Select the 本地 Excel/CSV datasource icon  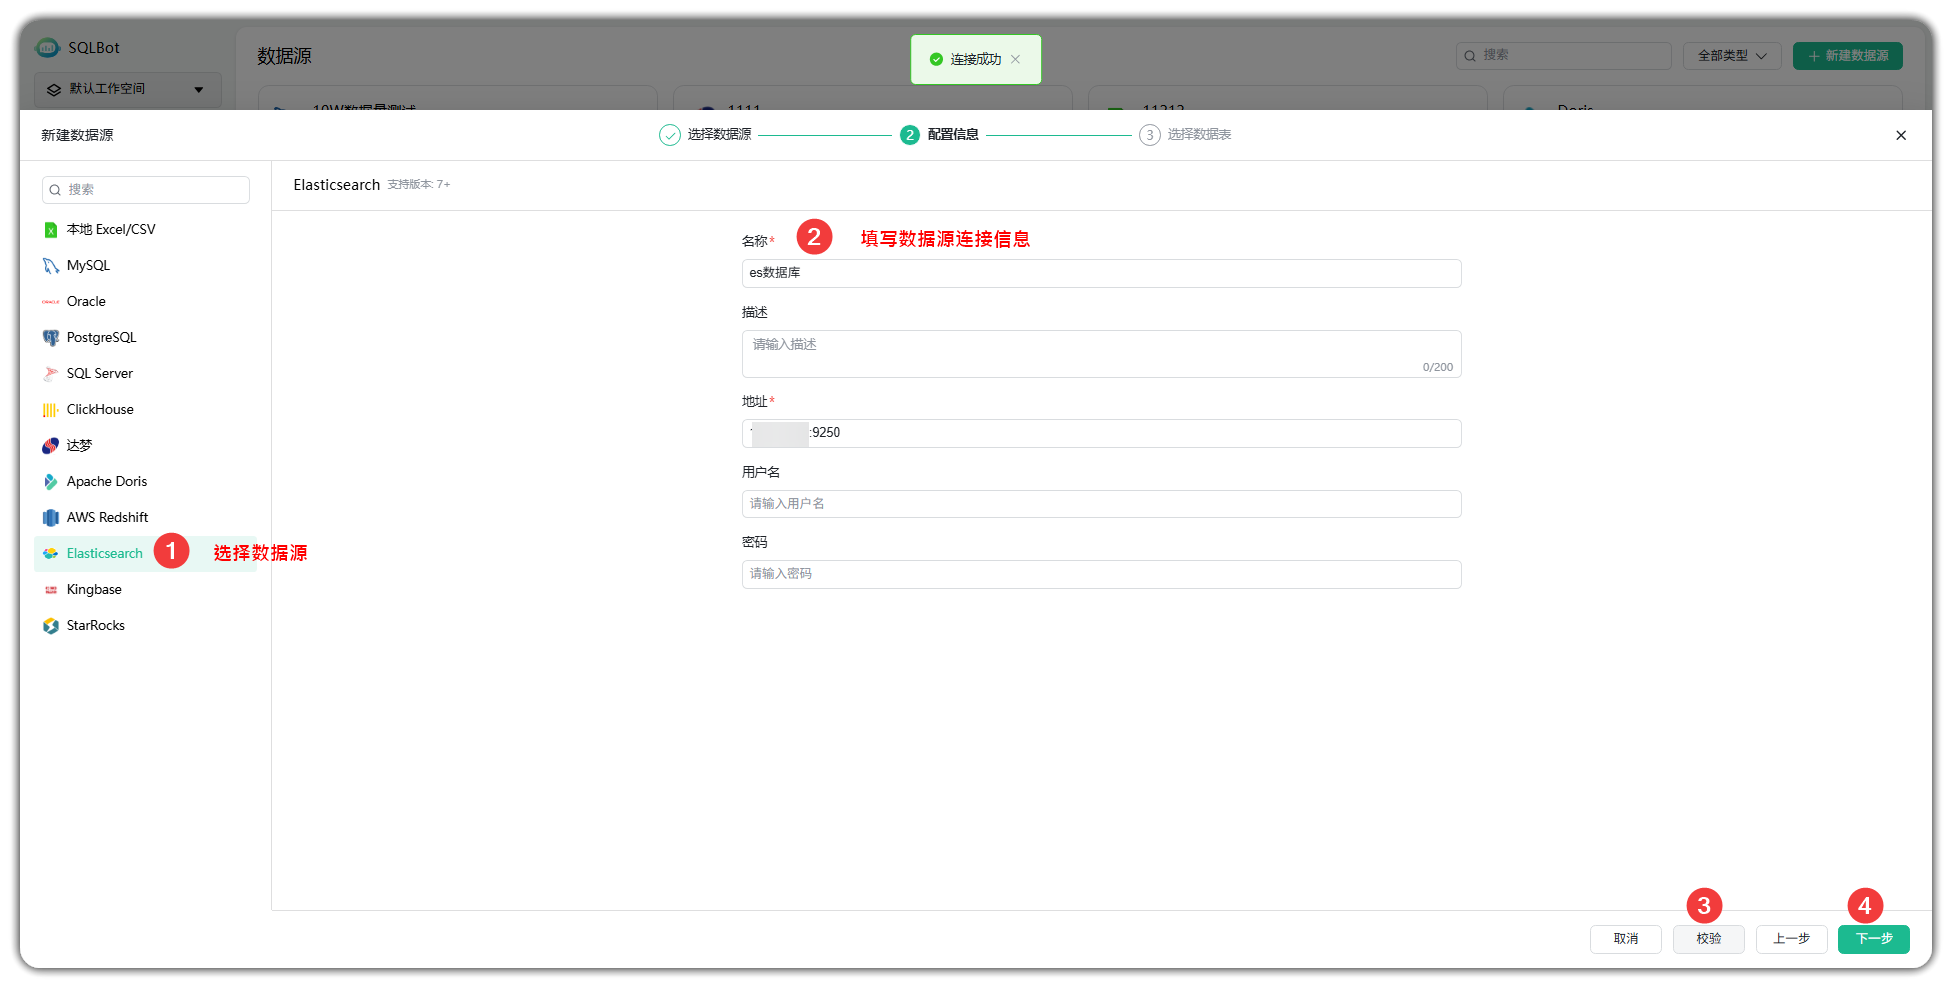coord(51,229)
